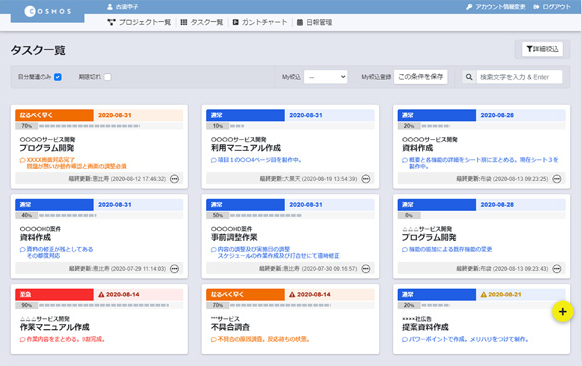
Task: Open the My絞込 dropdown
Action: click(x=326, y=77)
